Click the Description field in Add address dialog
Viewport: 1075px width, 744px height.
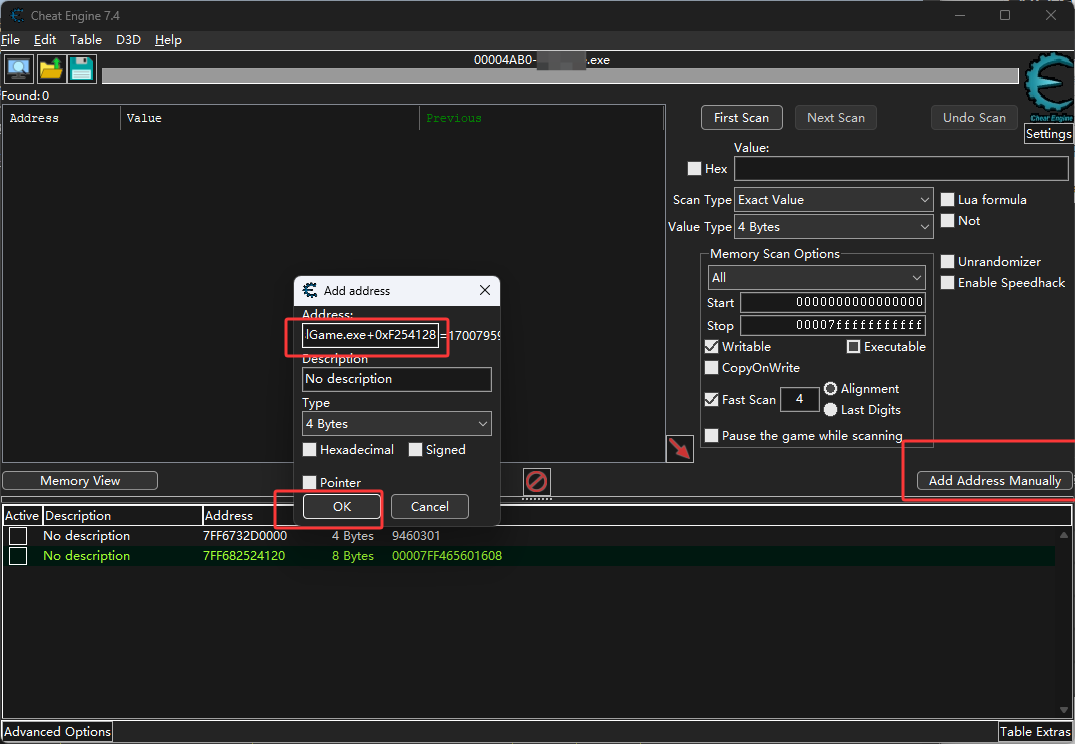pos(397,379)
